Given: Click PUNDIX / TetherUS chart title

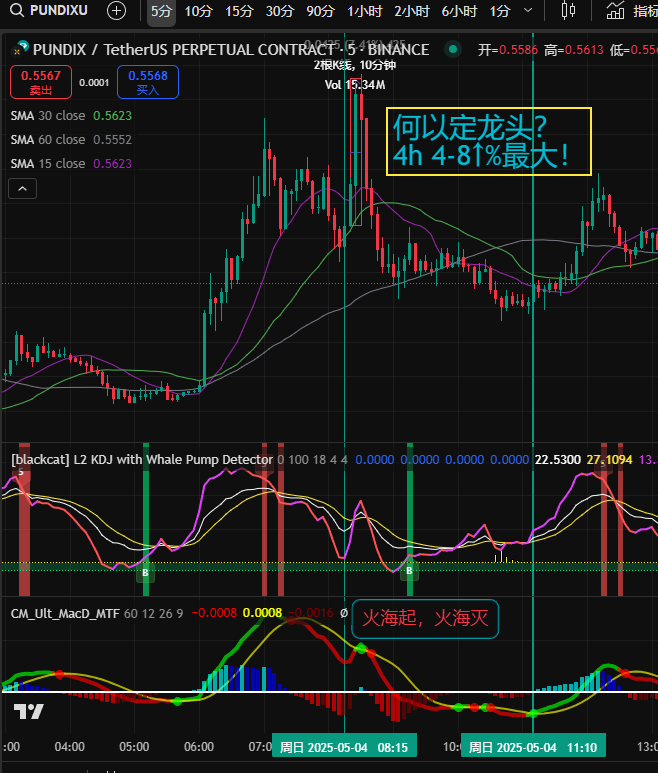Looking at the screenshot, I should (x=231, y=50).
